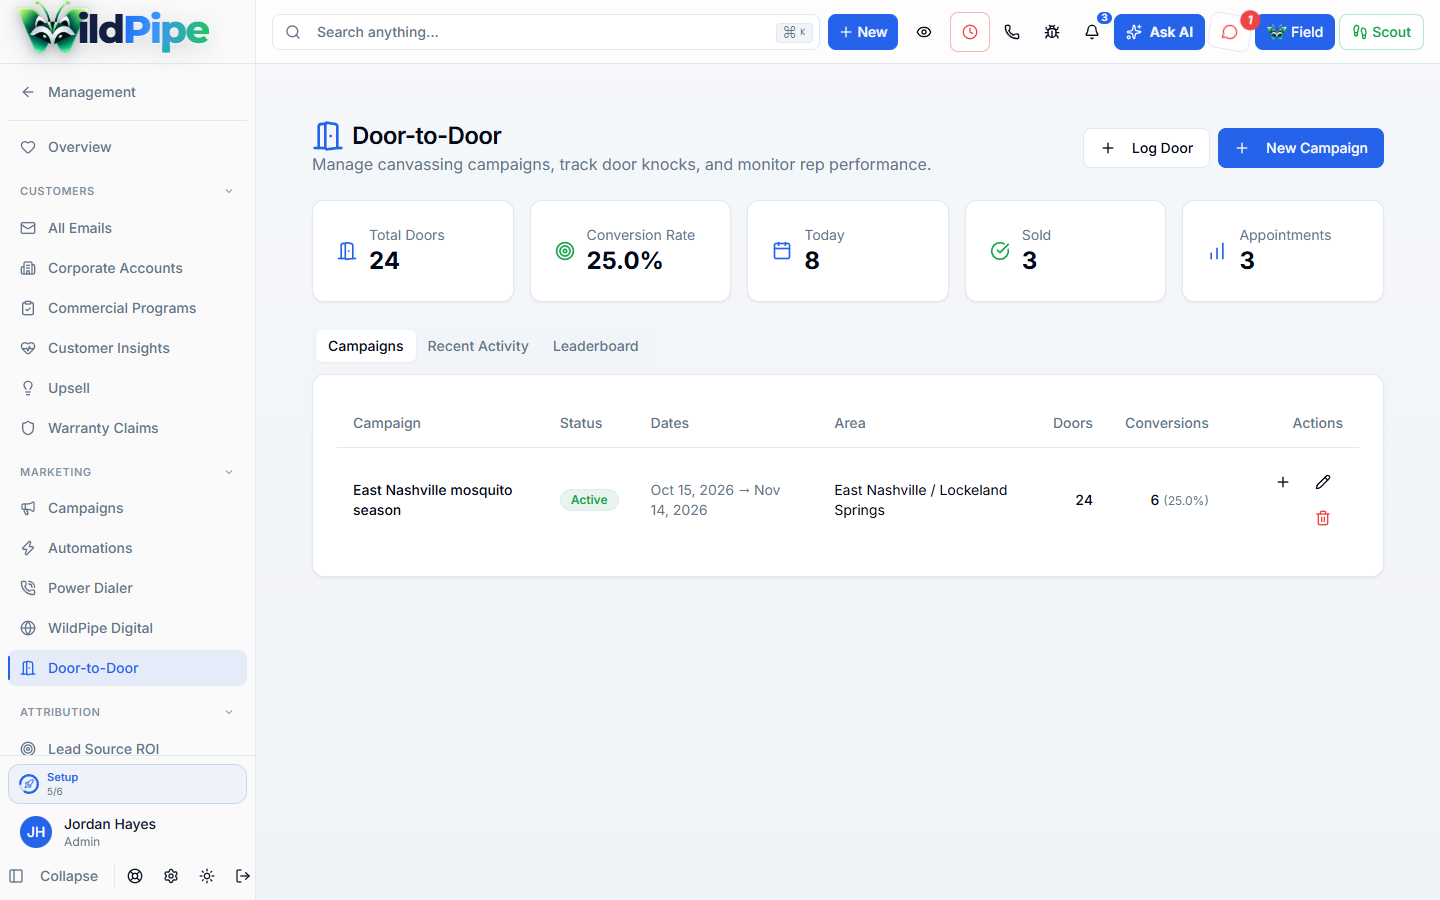Screen dimensions: 1440x900
Task: Switch to the Recent Activity tab
Action: [478, 346]
